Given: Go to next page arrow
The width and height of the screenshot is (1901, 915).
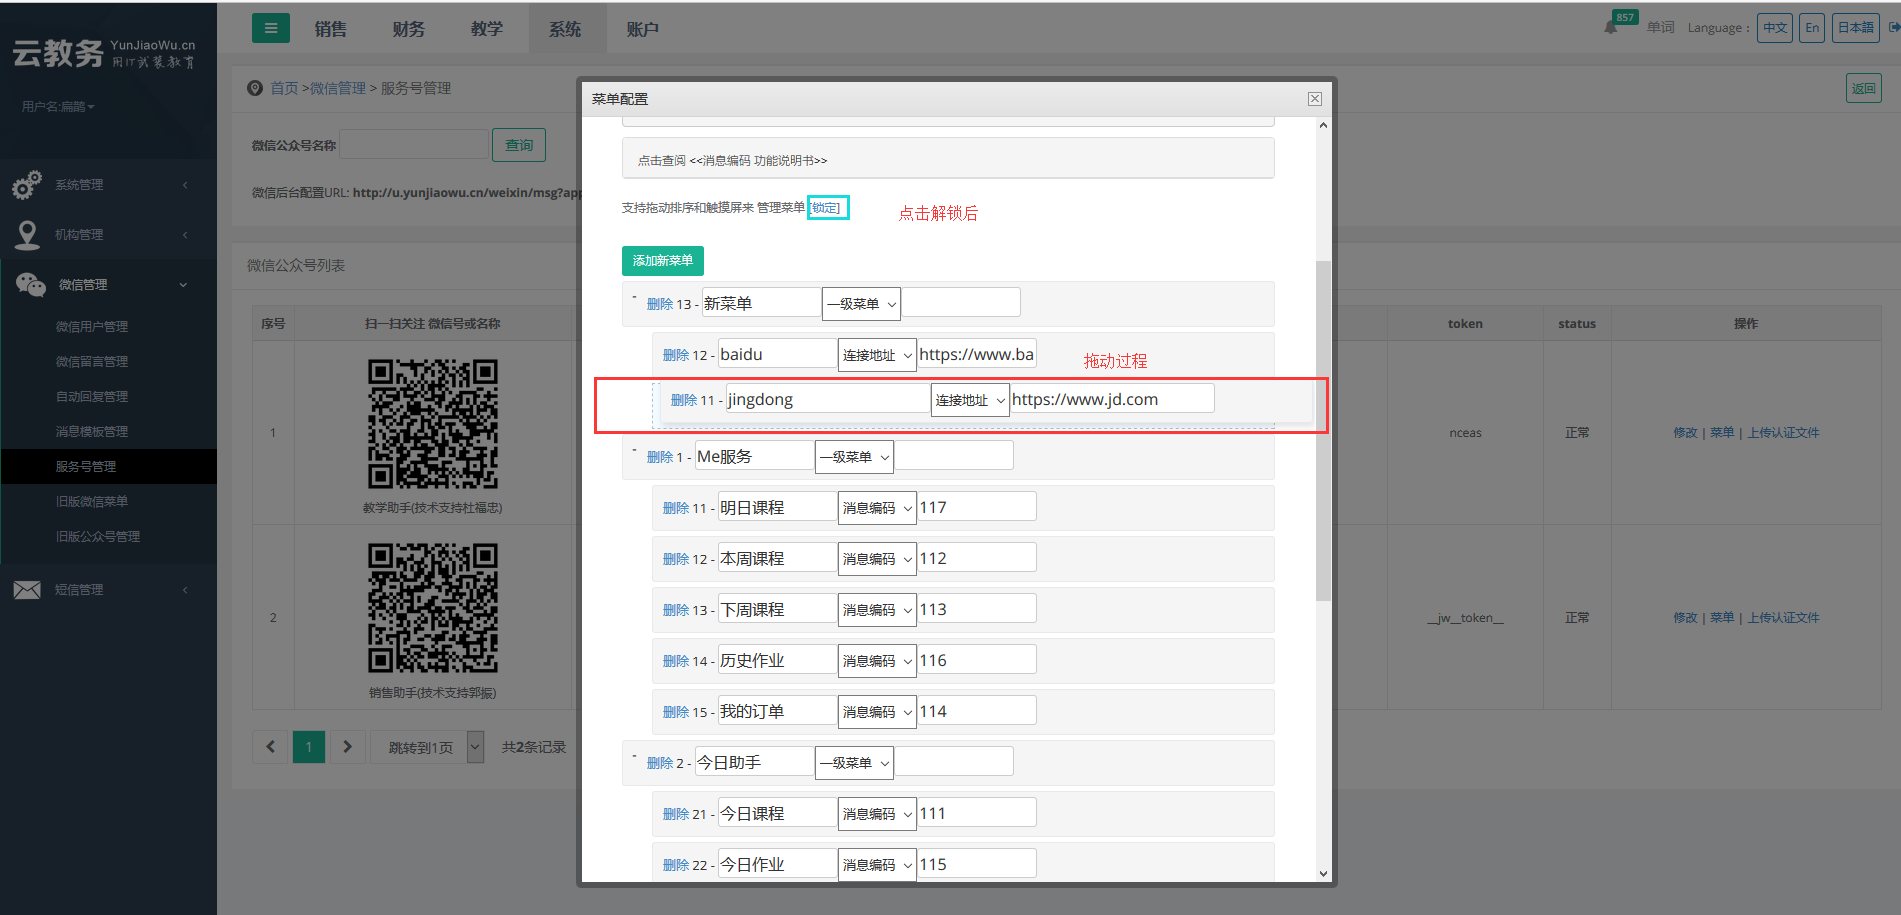Looking at the screenshot, I should (347, 747).
